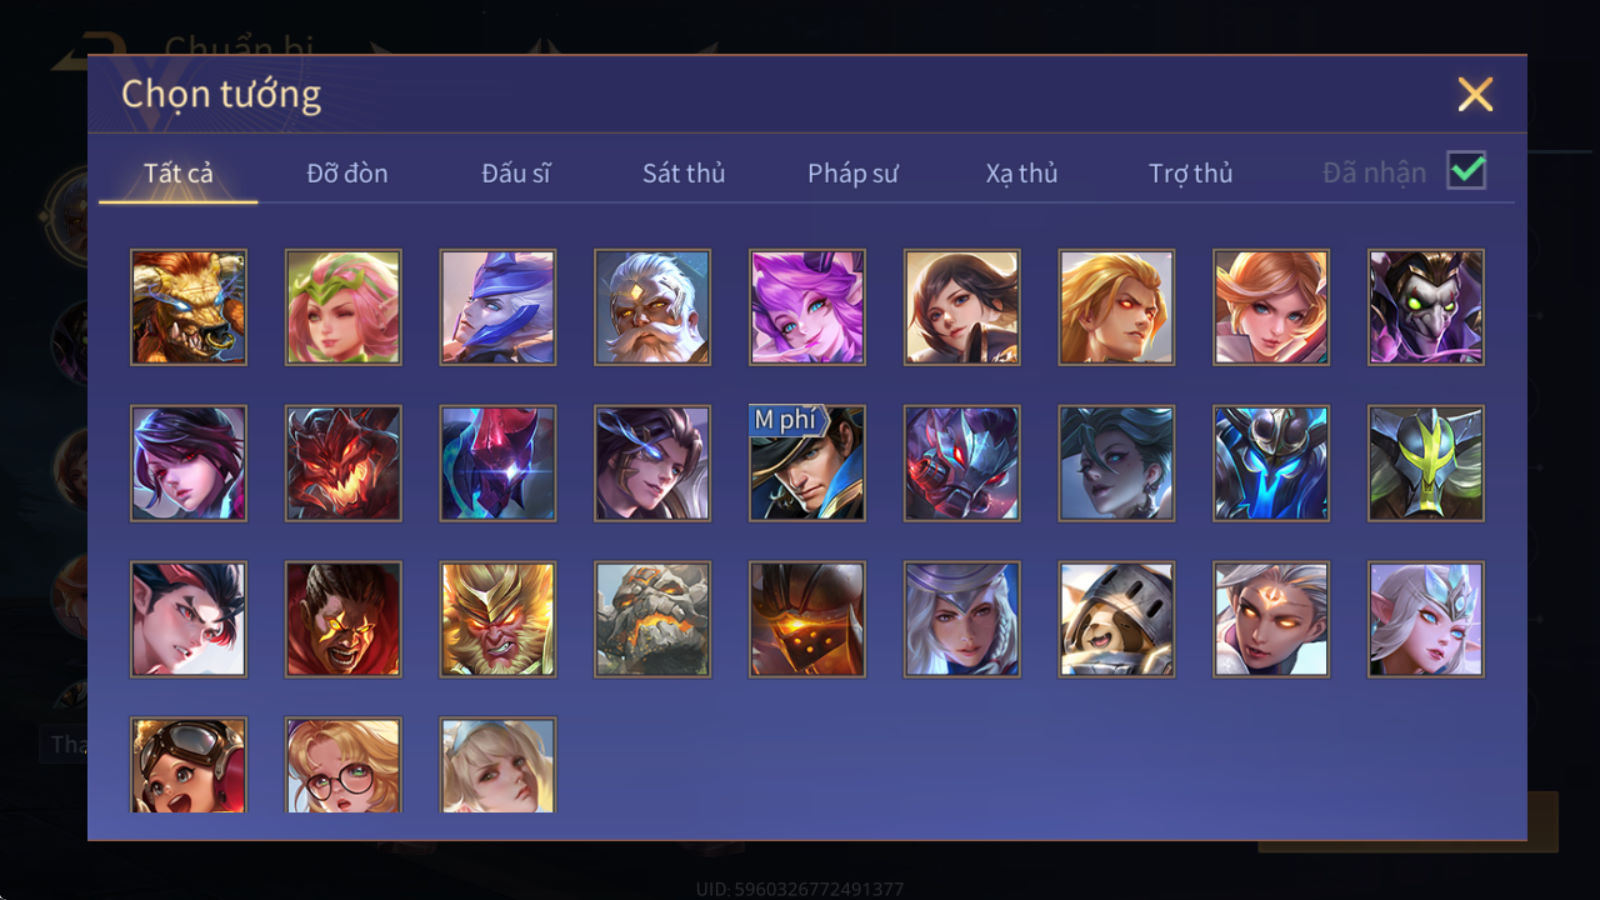Choose the green-crested armored knight hero
This screenshot has width=1600, height=900.
[x=1426, y=463]
